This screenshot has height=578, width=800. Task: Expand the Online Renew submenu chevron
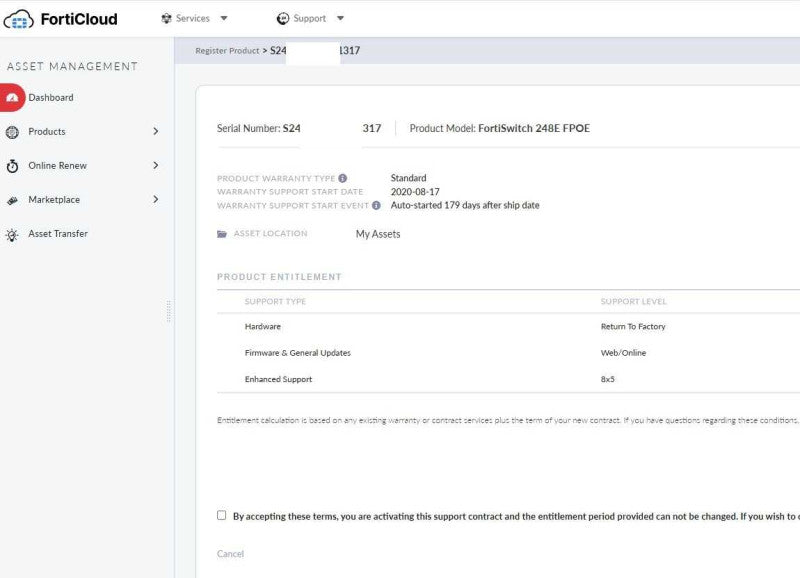point(156,165)
